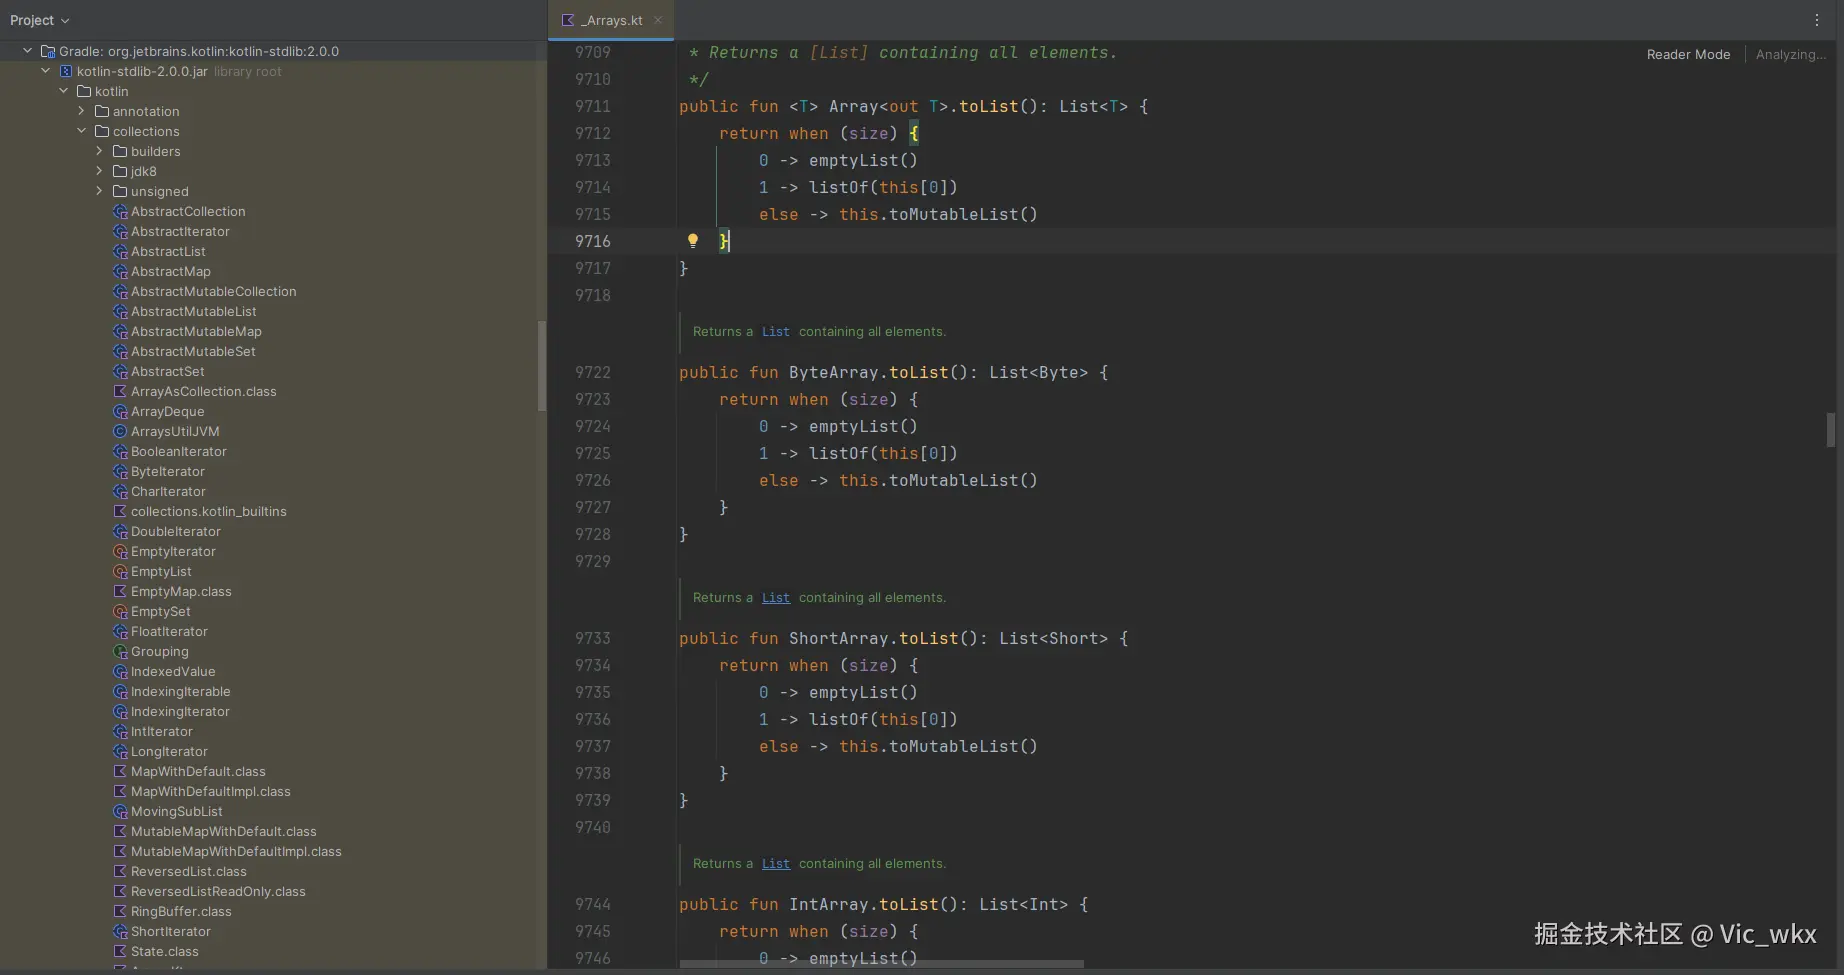This screenshot has width=1844, height=975.
Task: Click the RingBuffer.class file icon
Action: coord(120,911)
